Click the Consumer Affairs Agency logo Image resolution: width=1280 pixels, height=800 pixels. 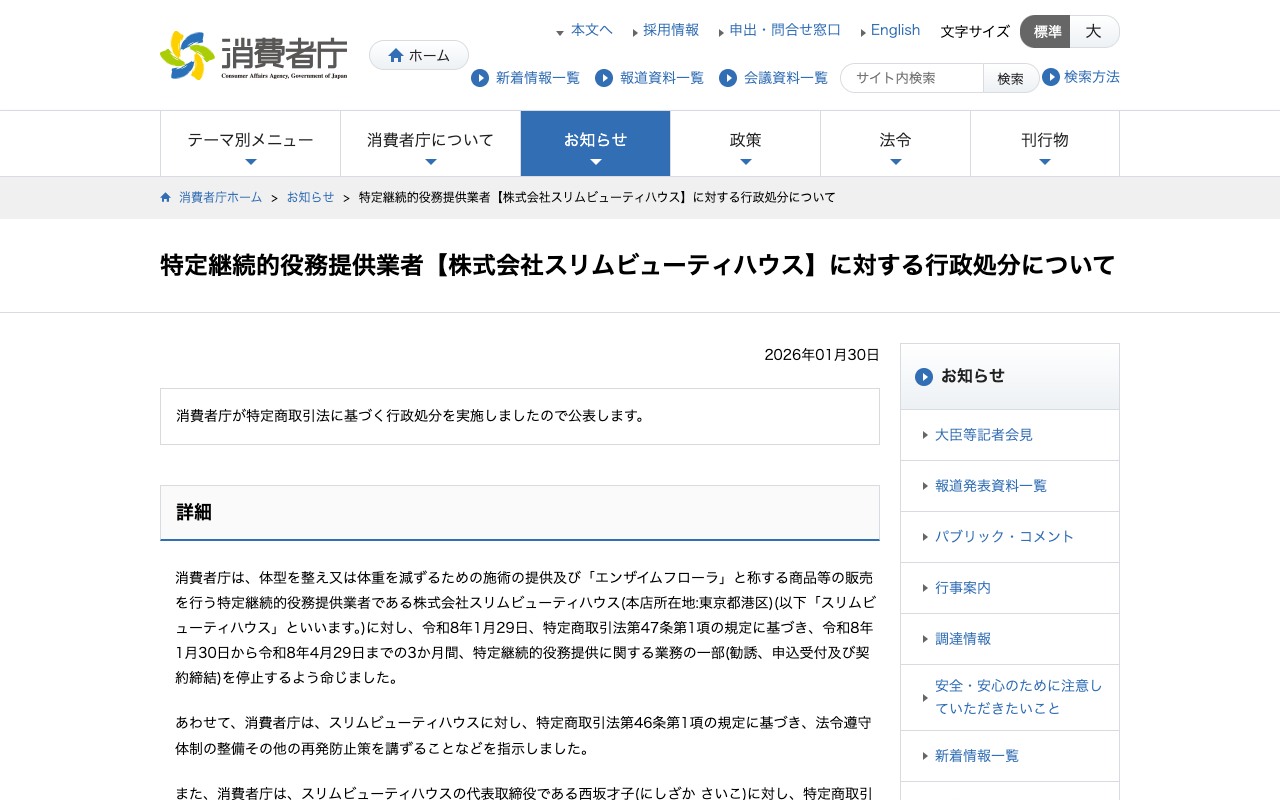point(254,55)
